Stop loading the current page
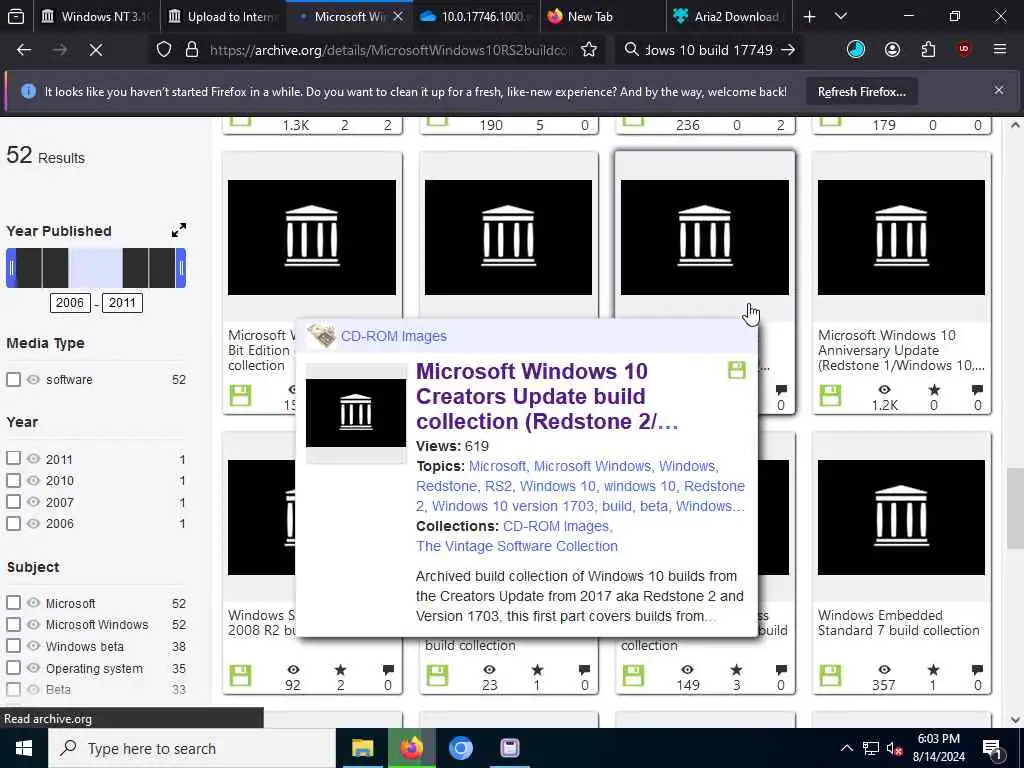Viewport: 1024px width, 768px height. coord(96,50)
